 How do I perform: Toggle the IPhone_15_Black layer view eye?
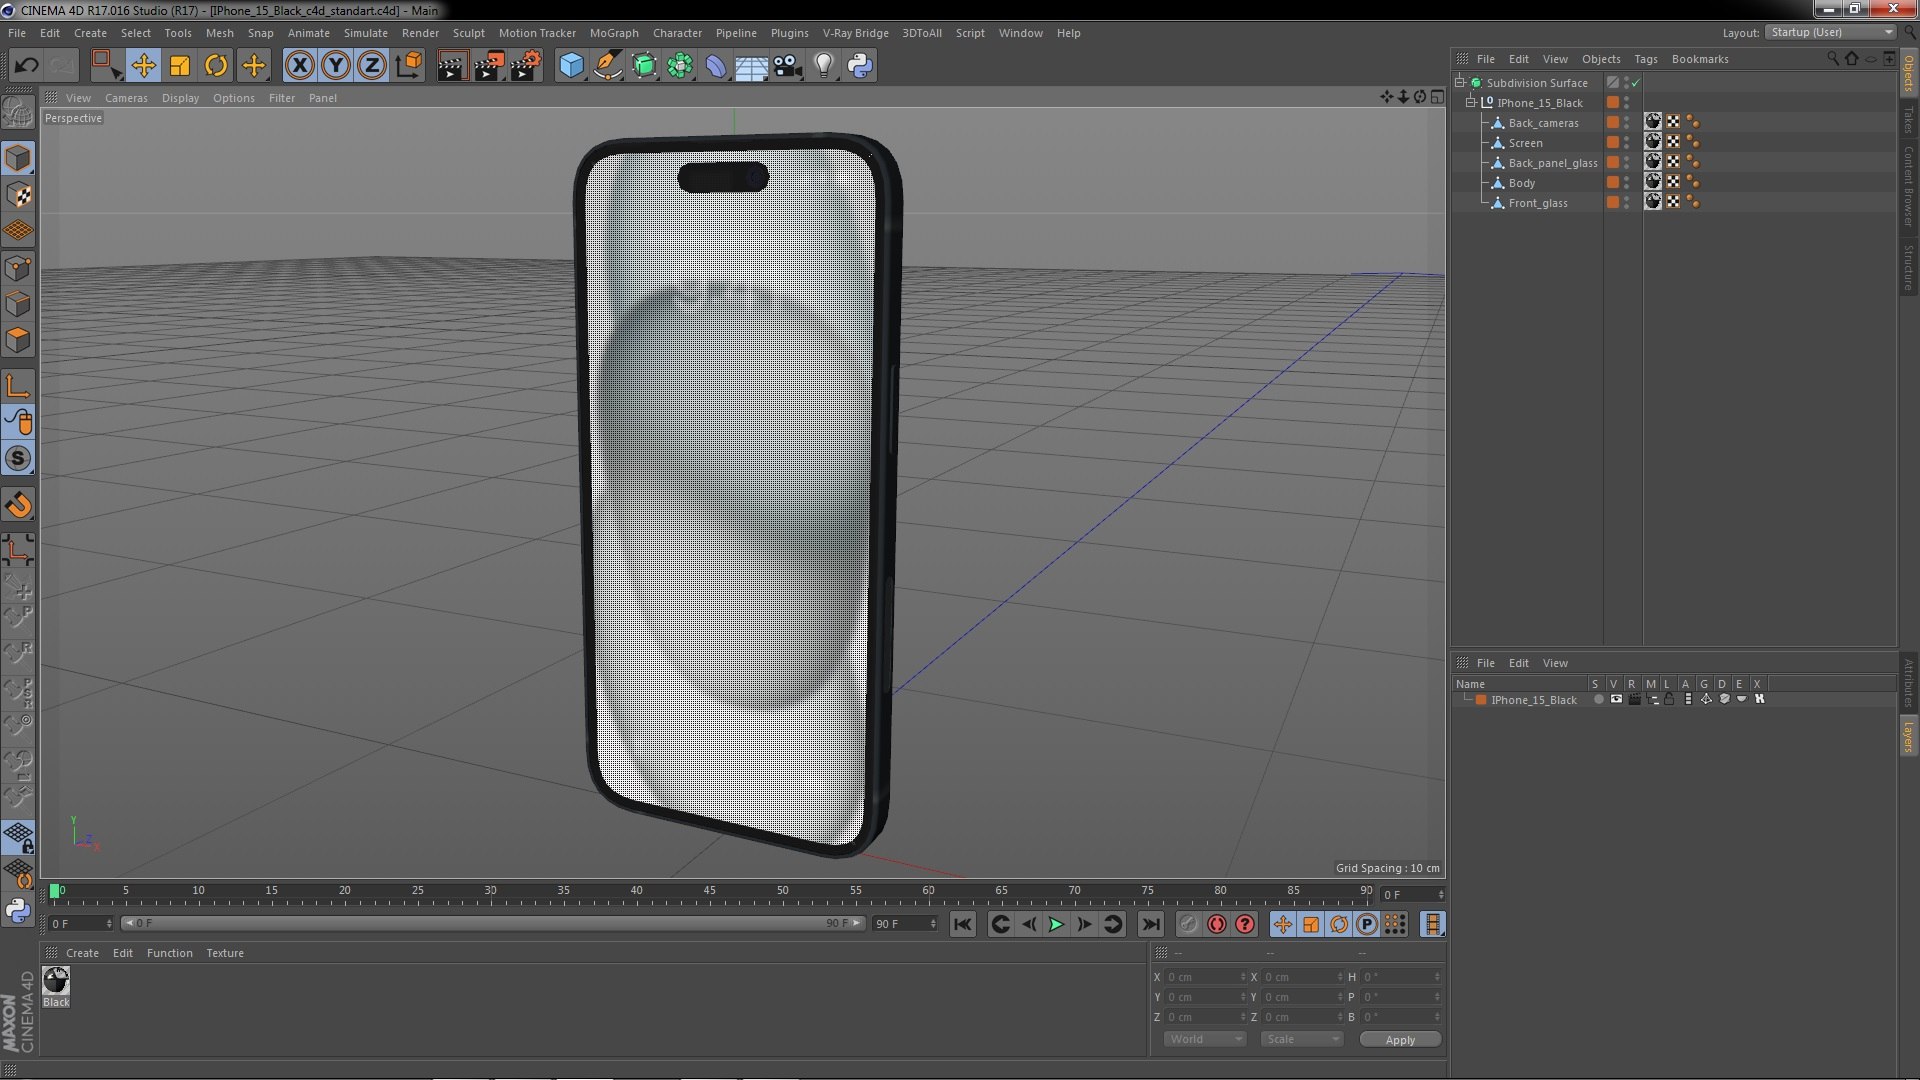click(1616, 700)
